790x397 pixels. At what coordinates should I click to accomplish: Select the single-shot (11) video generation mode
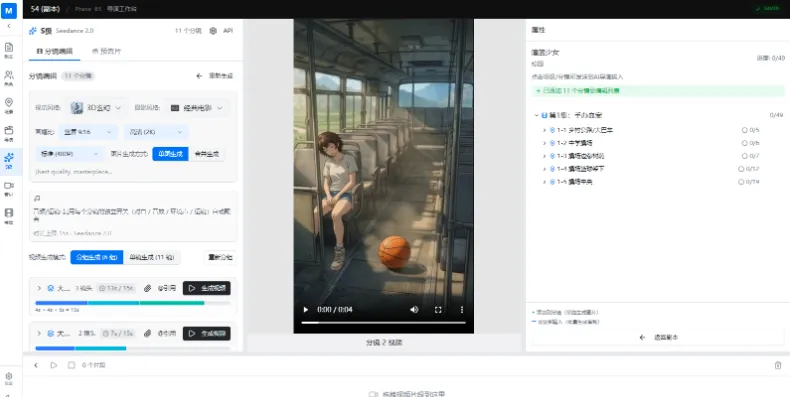pos(152,257)
